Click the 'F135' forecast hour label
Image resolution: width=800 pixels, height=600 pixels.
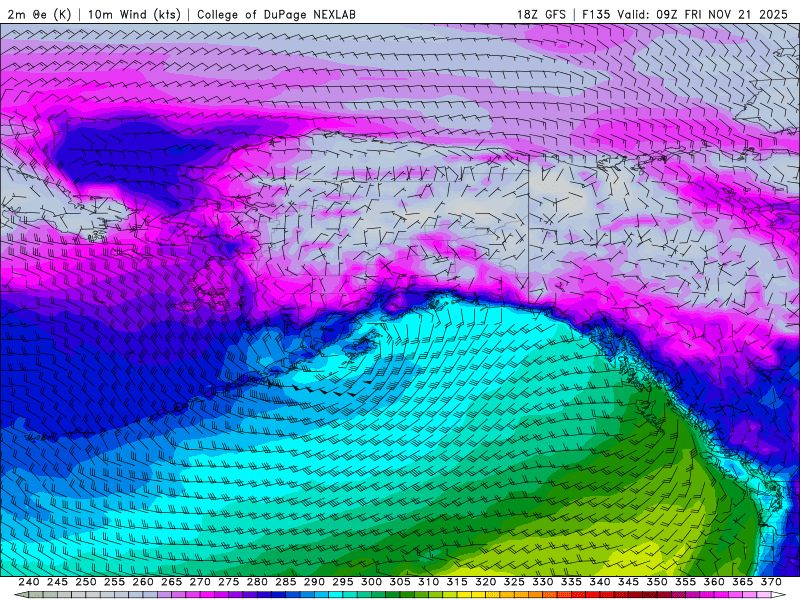point(596,14)
